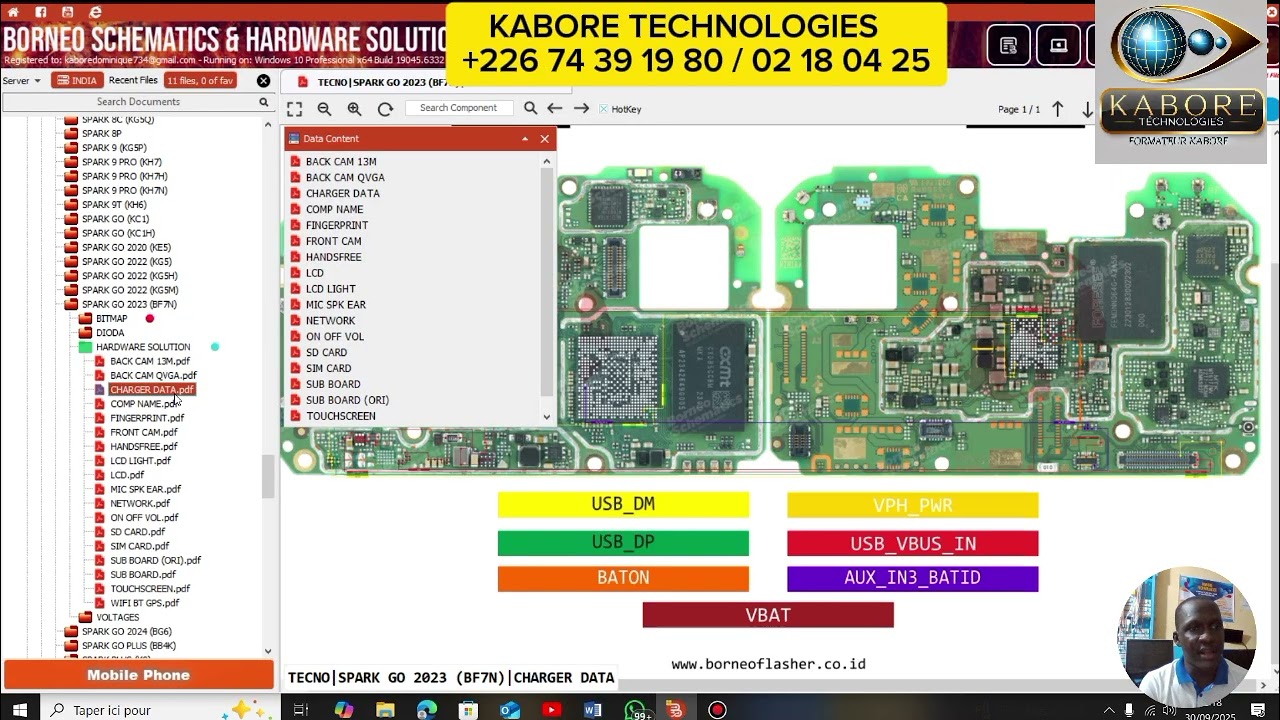
Task: Open BACK CAM 13M.pdf in the tree
Action: click(150, 361)
